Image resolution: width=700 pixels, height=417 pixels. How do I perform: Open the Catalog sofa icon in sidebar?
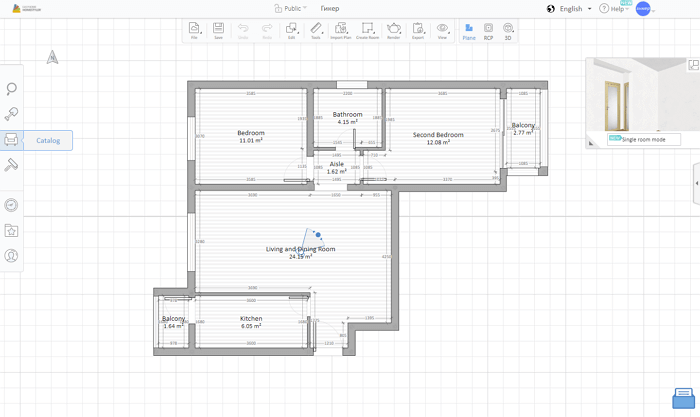[12, 140]
